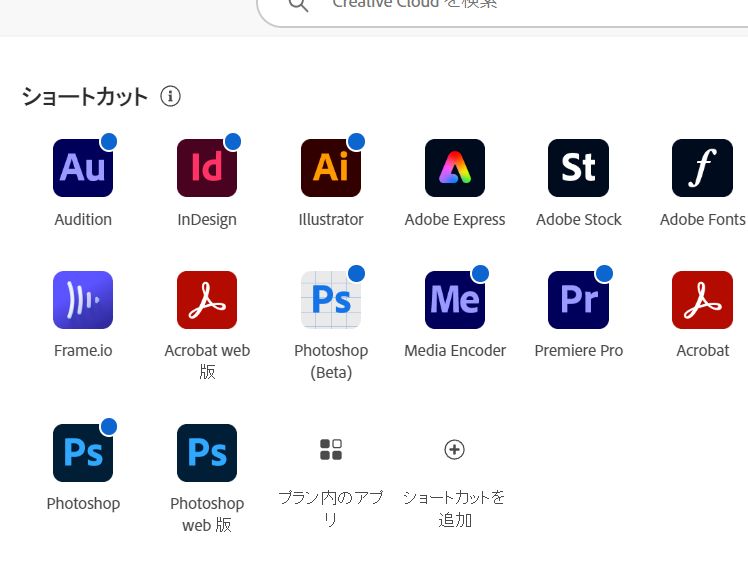Open Photoshop web版 shortcut

(x=207, y=453)
